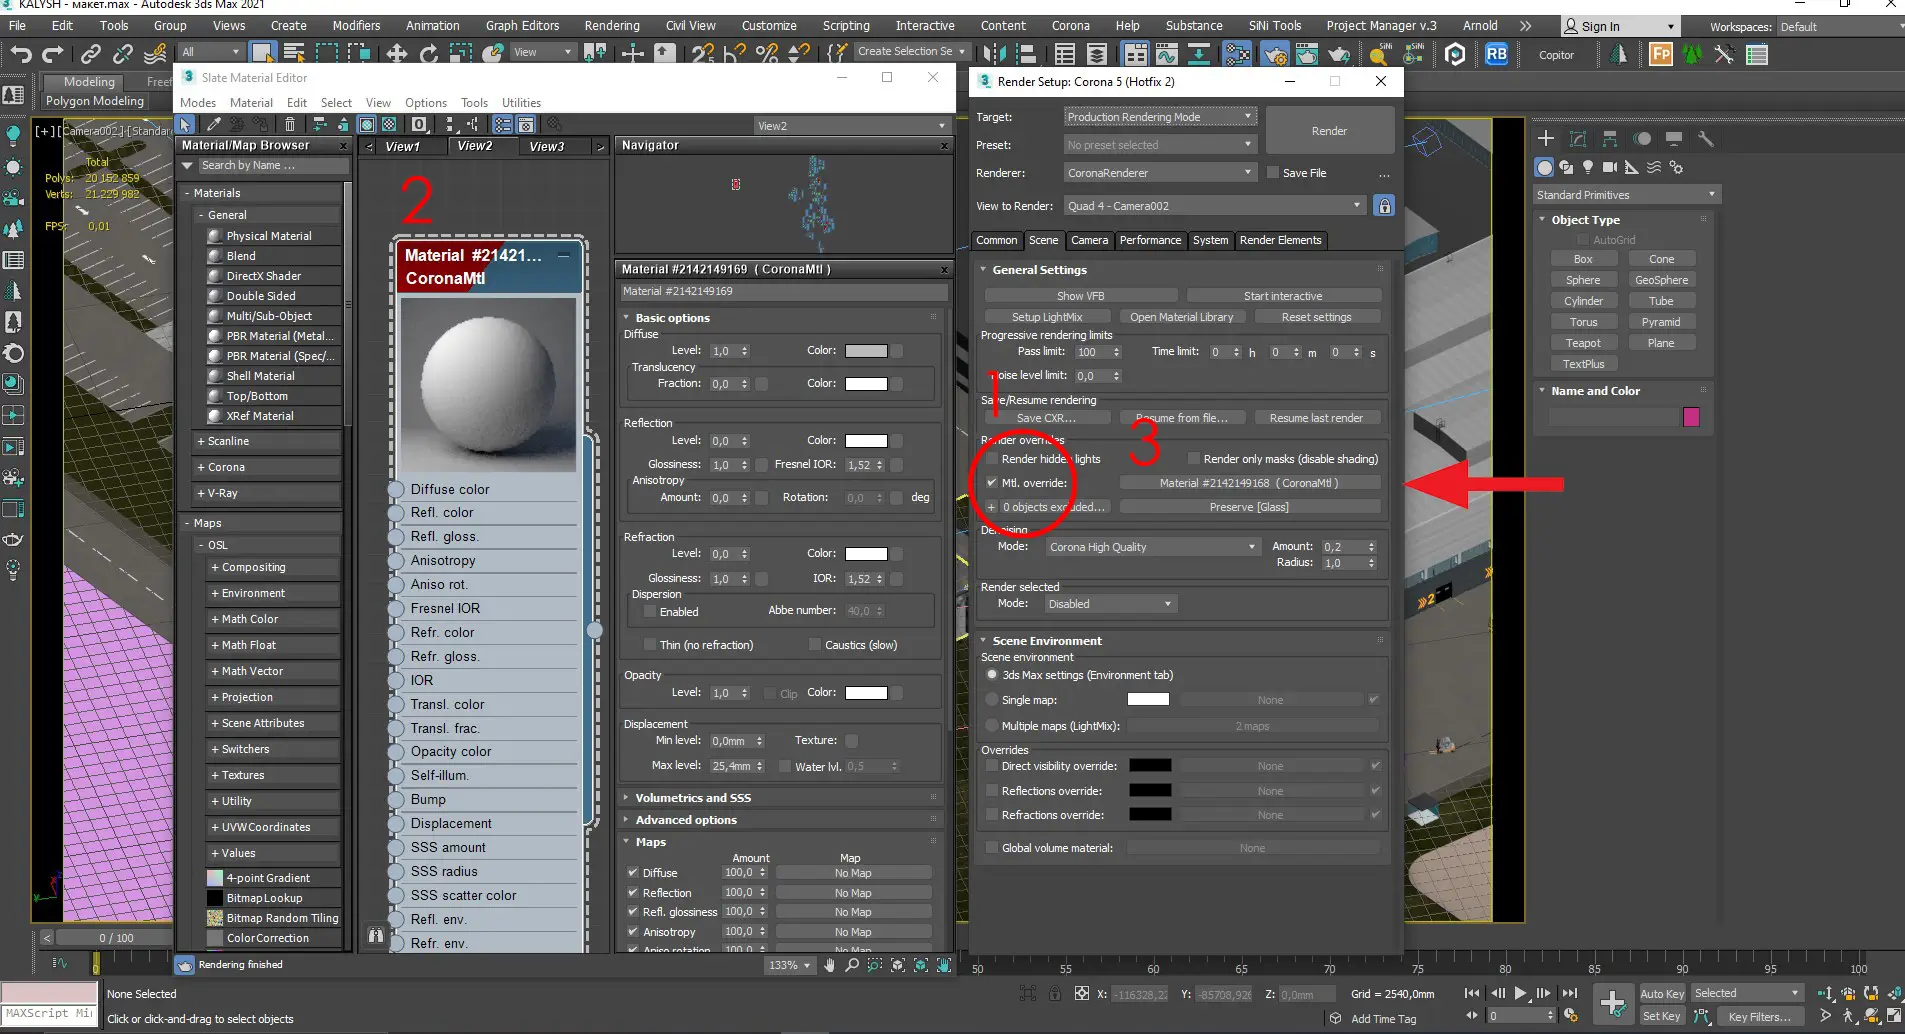The height and width of the screenshot is (1034, 1905).
Task: Open the Target rendering mode dropdown
Action: 1160,117
